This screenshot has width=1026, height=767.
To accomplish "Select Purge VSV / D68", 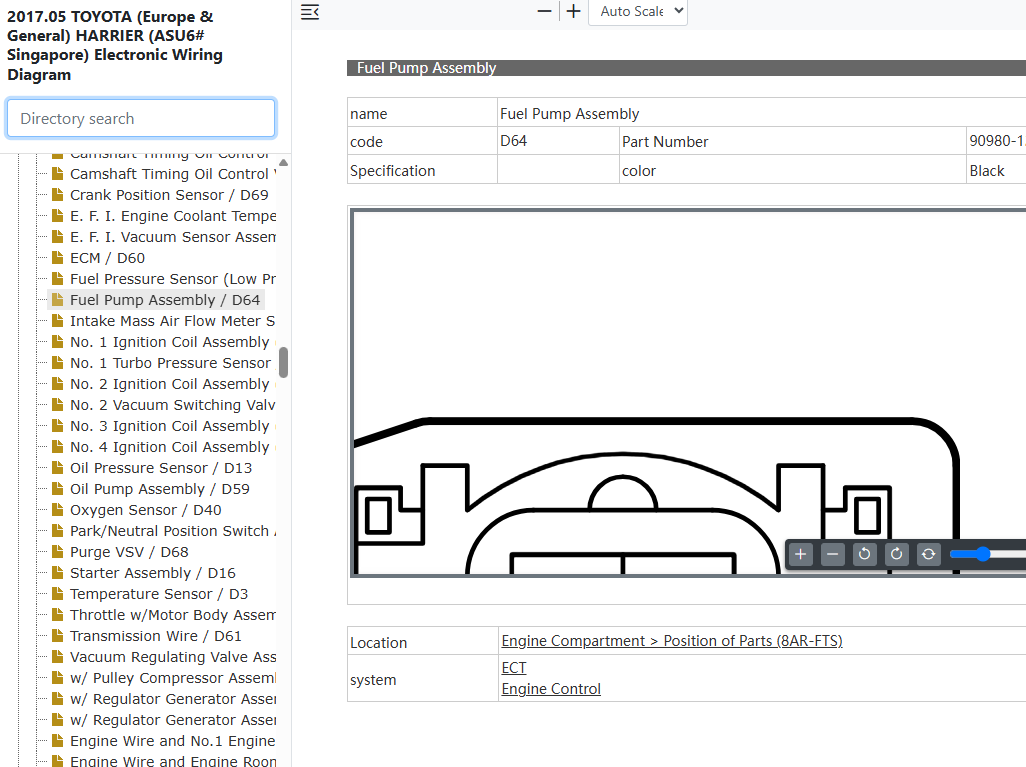I will point(129,552).
